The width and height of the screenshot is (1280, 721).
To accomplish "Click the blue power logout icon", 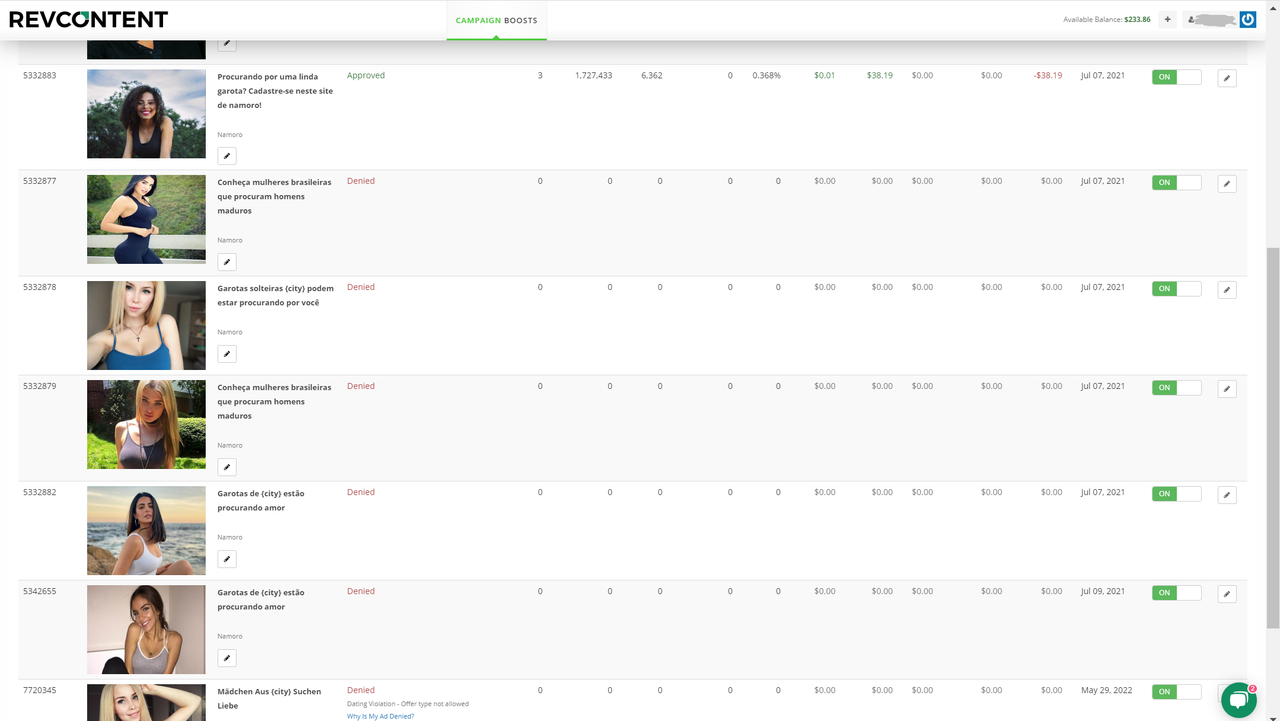I will pos(1247,19).
